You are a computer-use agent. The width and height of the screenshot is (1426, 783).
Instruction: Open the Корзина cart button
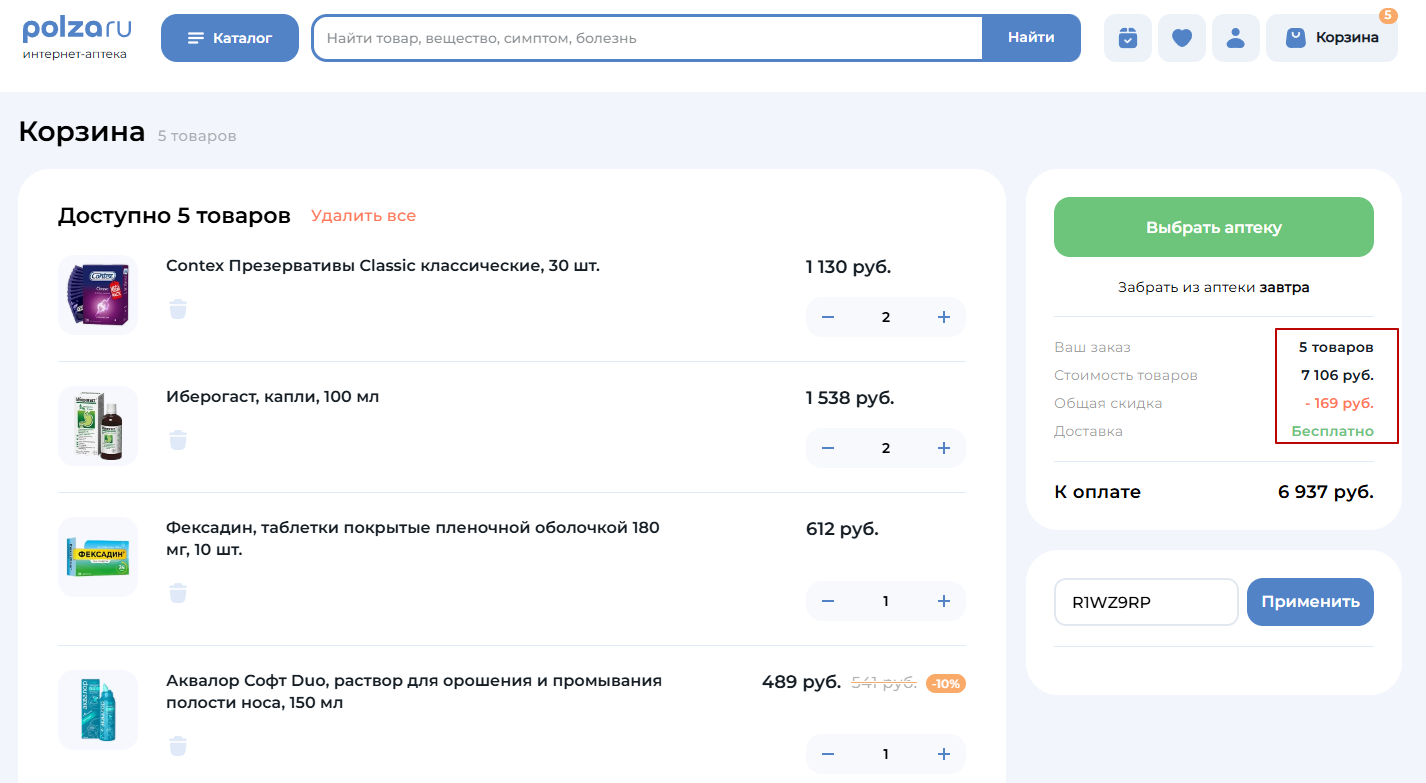(1332, 38)
